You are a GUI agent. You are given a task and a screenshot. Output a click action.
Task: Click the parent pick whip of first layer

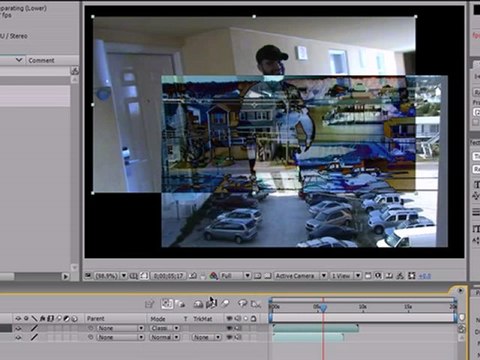pyautogui.click(x=91, y=328)
